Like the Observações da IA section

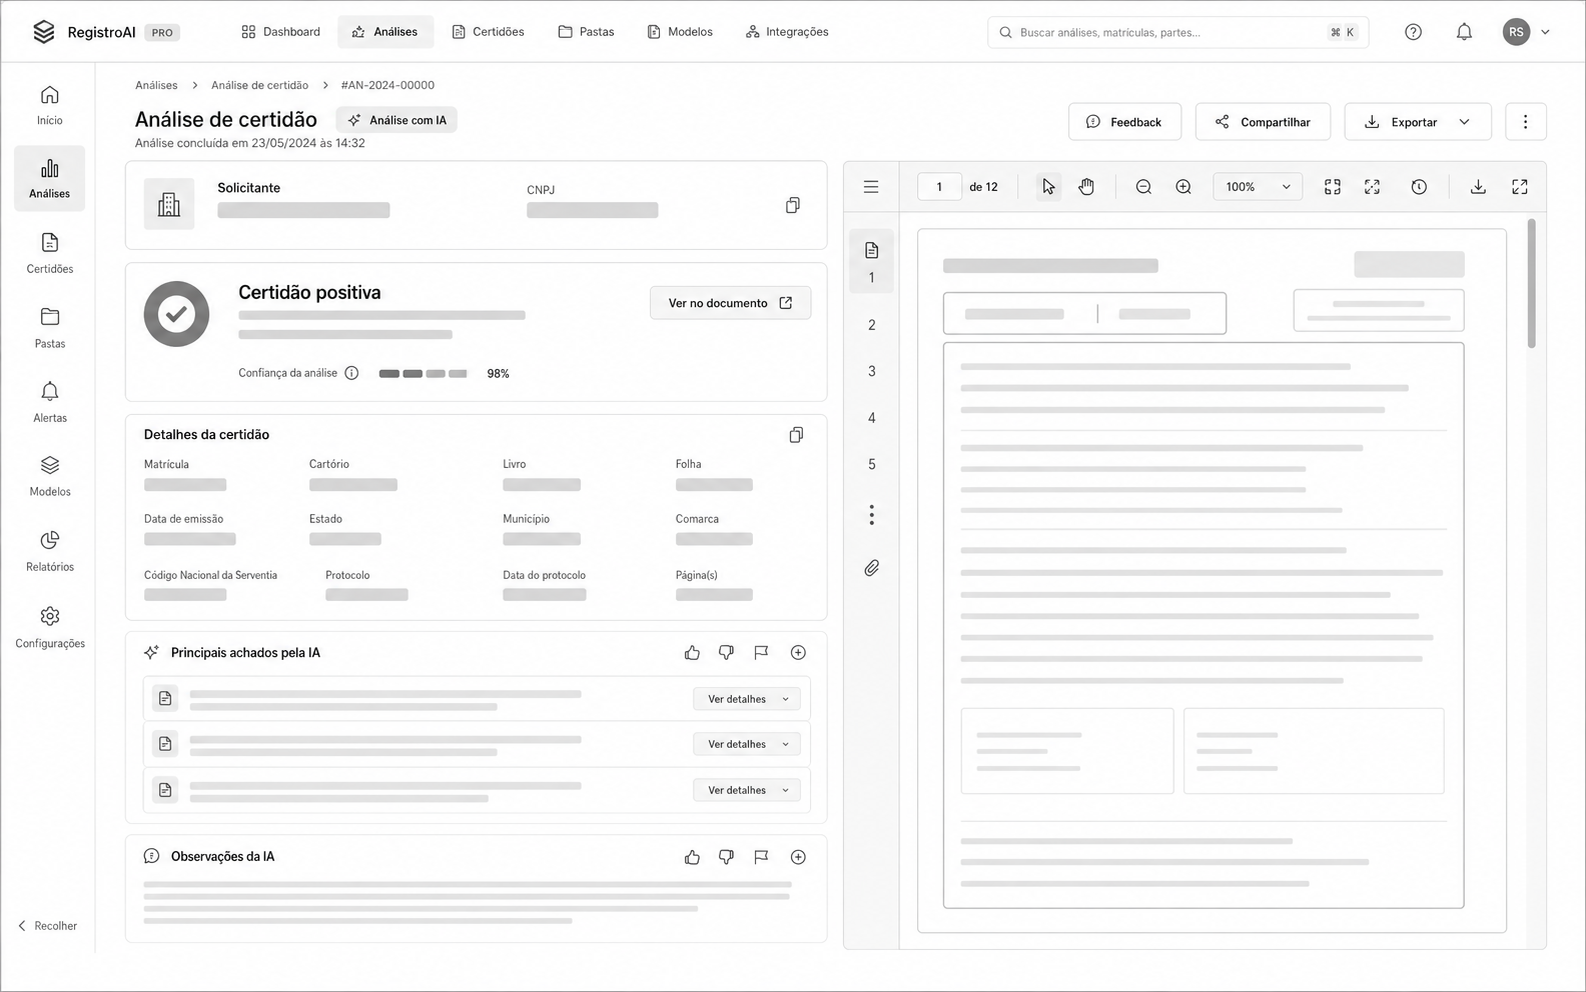pos(692,857)
